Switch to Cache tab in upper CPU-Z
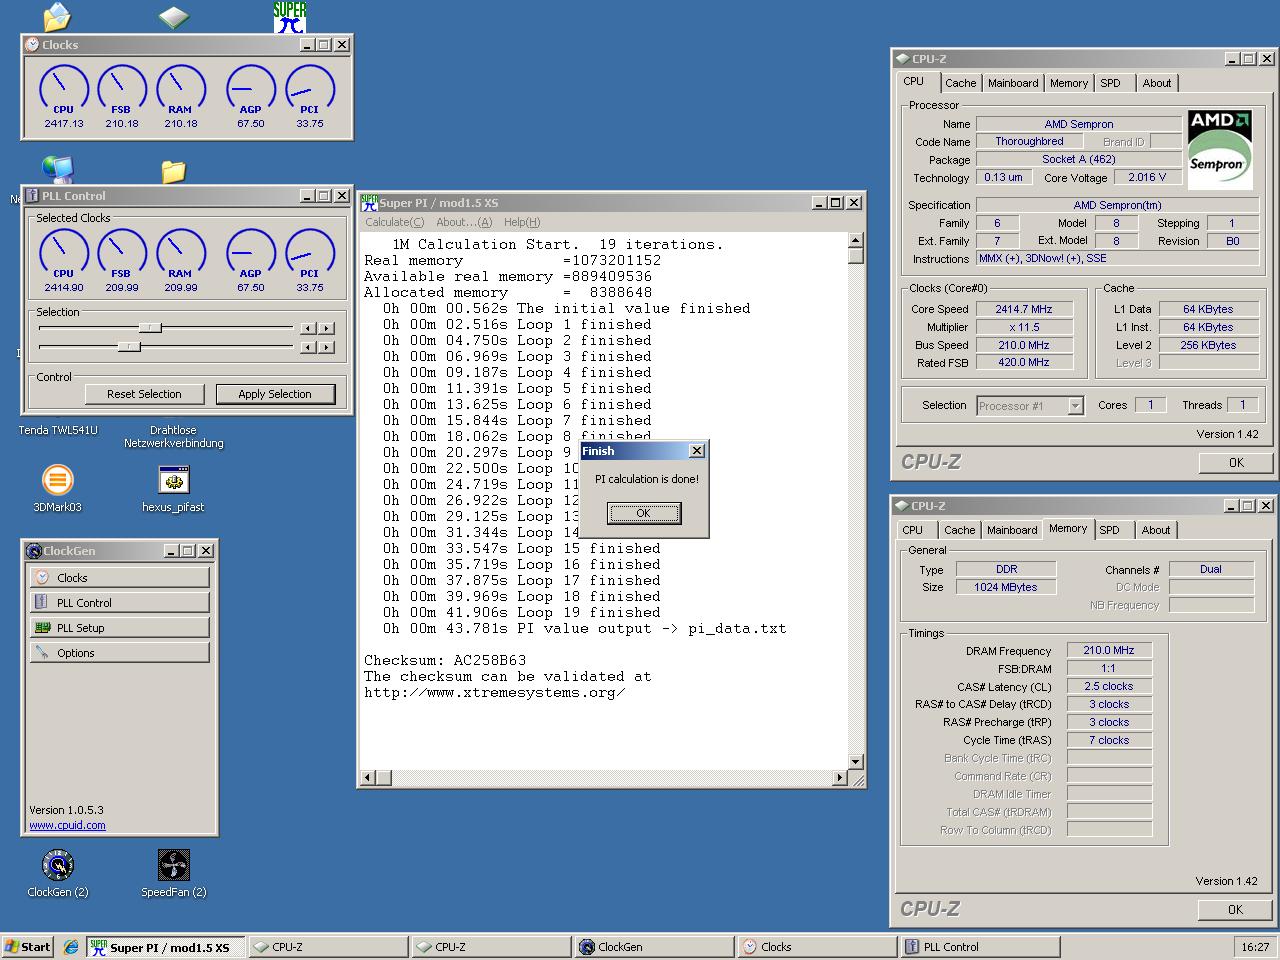Viewport: 1280px width, 960px height. [x=960, y=83]
